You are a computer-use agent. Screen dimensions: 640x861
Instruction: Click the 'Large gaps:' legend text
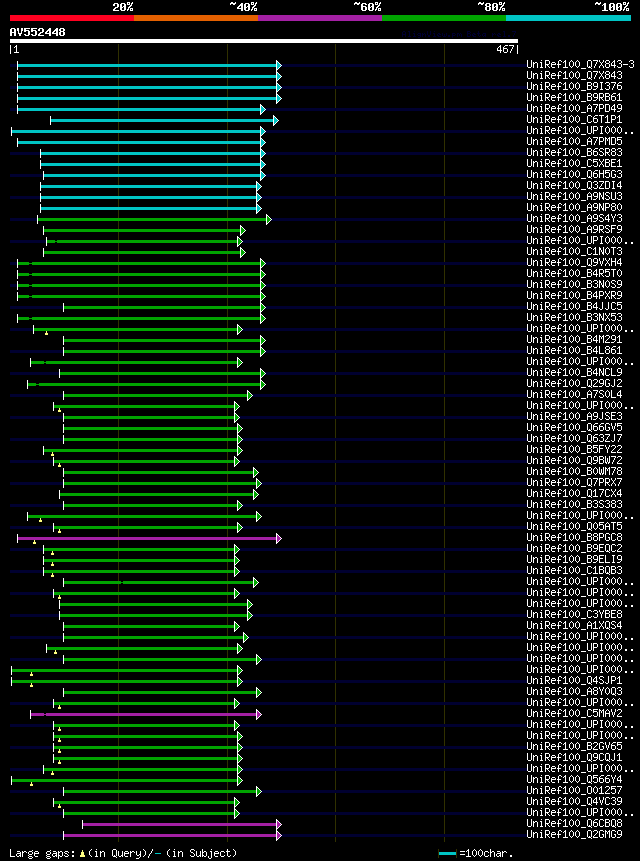(x=42, y=853)
